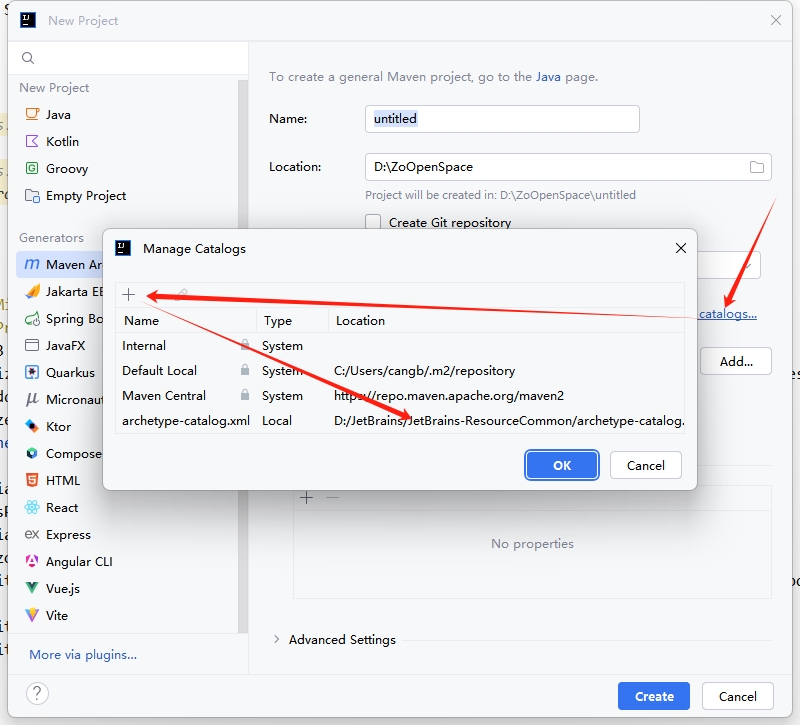Sort catalogs by Type column header
This screenshot has height=725, width=800.
[x=292, y=320]
